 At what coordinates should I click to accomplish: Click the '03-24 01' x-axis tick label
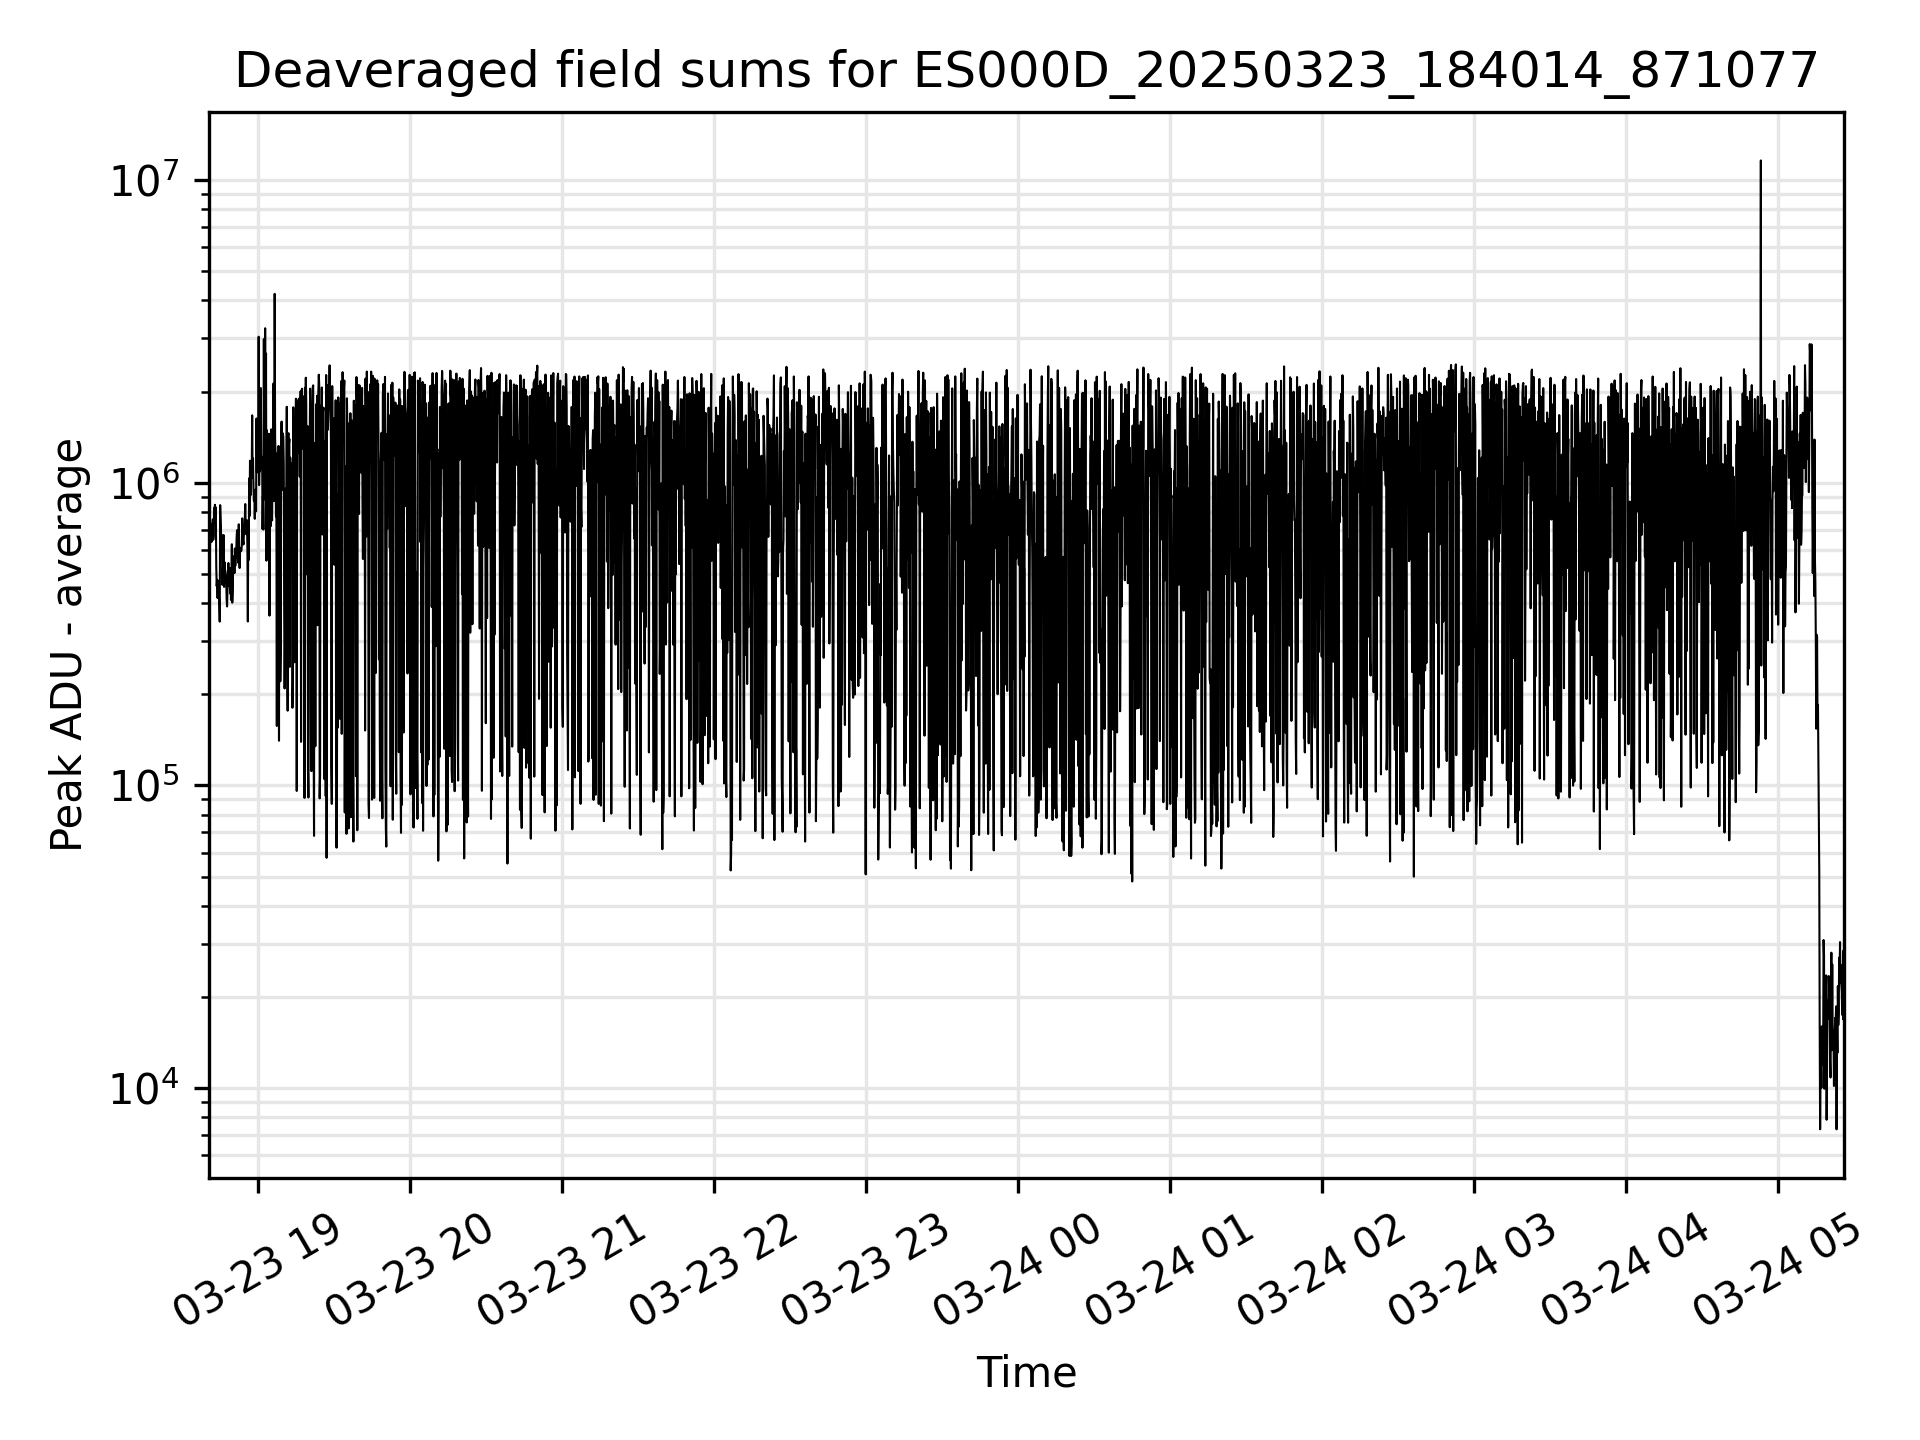tap(1170, 1271)
